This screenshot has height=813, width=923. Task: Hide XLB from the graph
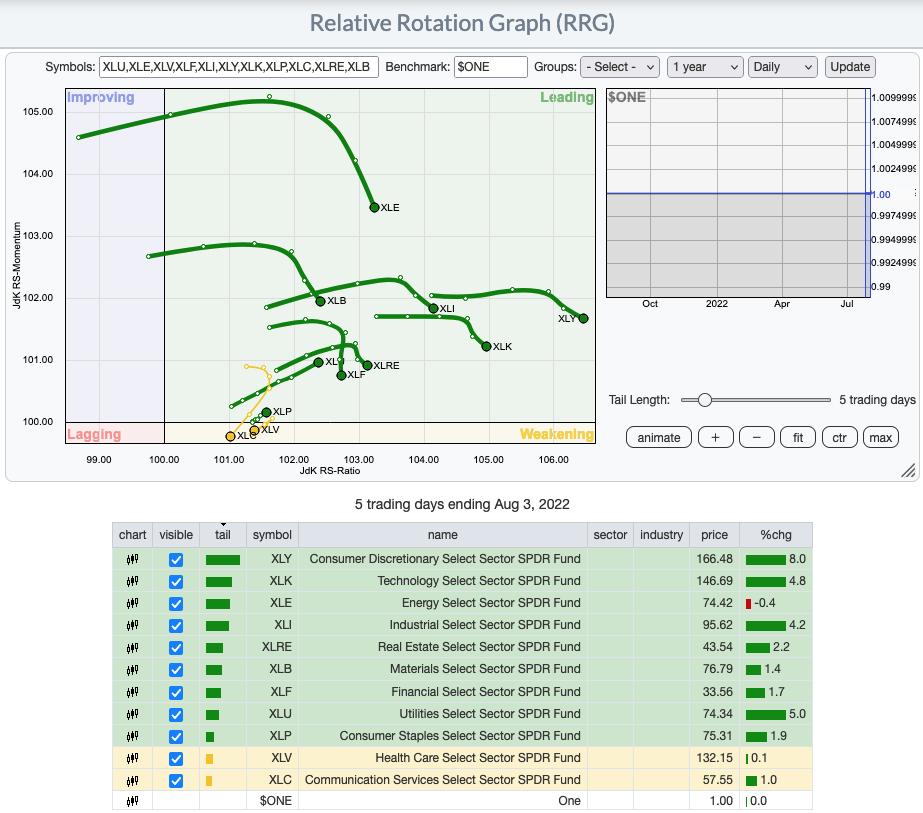(x=176, y=670)
